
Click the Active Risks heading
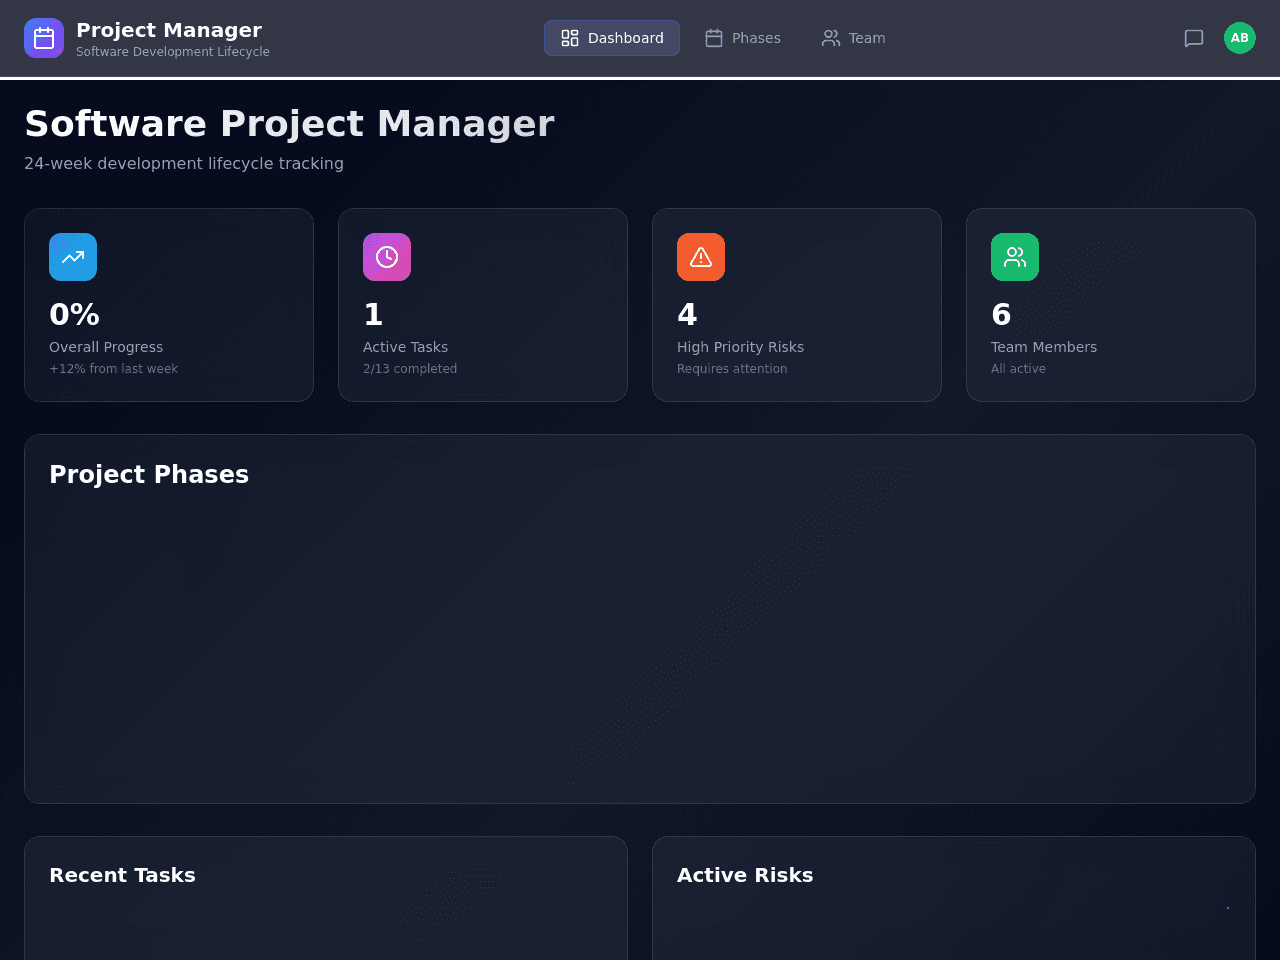[745, 875]
